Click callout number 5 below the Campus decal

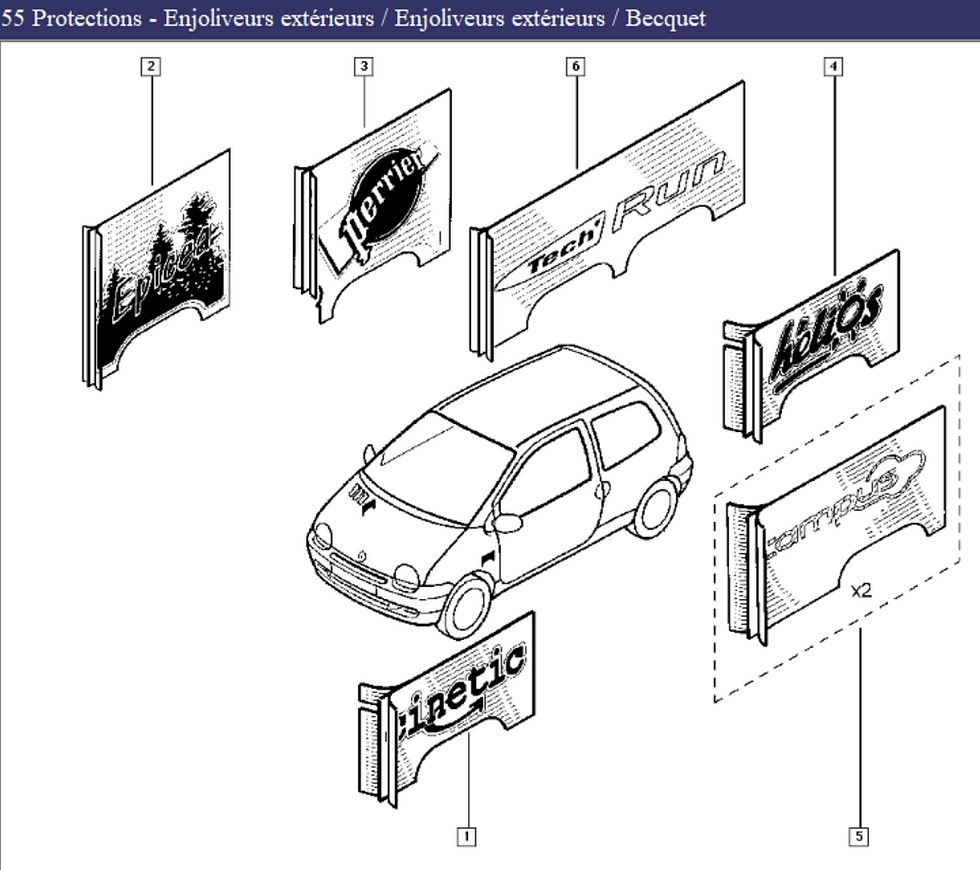tap(859, 836)
